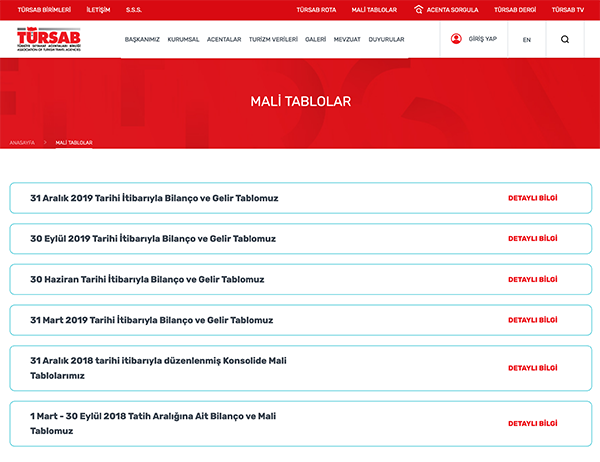
Task: Open TÜRSAB Dergi link
Action: (x=516, y=9)
